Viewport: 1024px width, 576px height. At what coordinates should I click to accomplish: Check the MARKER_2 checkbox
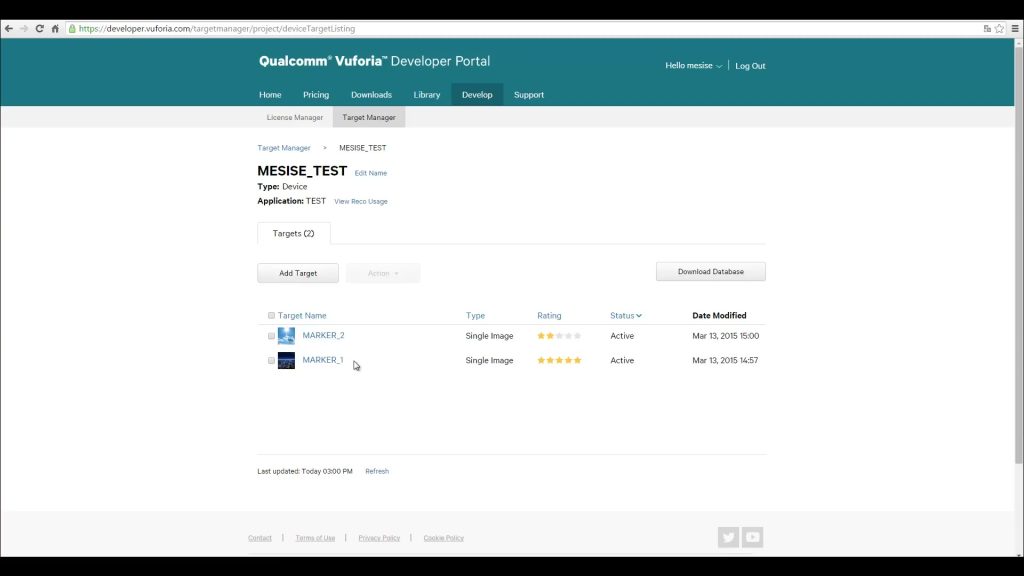tap(272, 336)
